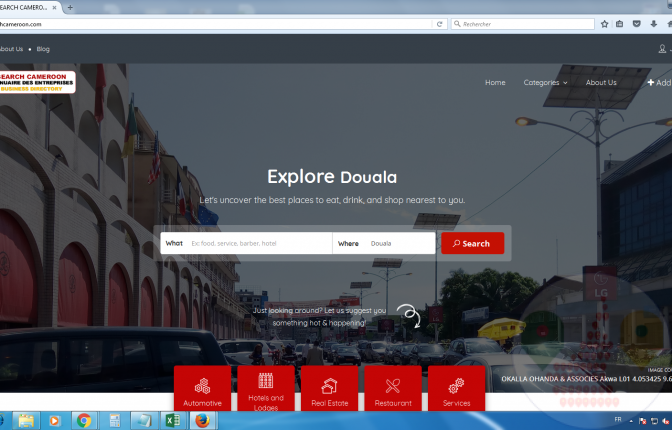Click the Search Cameroon logo
Screen dimensions: 672x430
click(x=37, y=82)
